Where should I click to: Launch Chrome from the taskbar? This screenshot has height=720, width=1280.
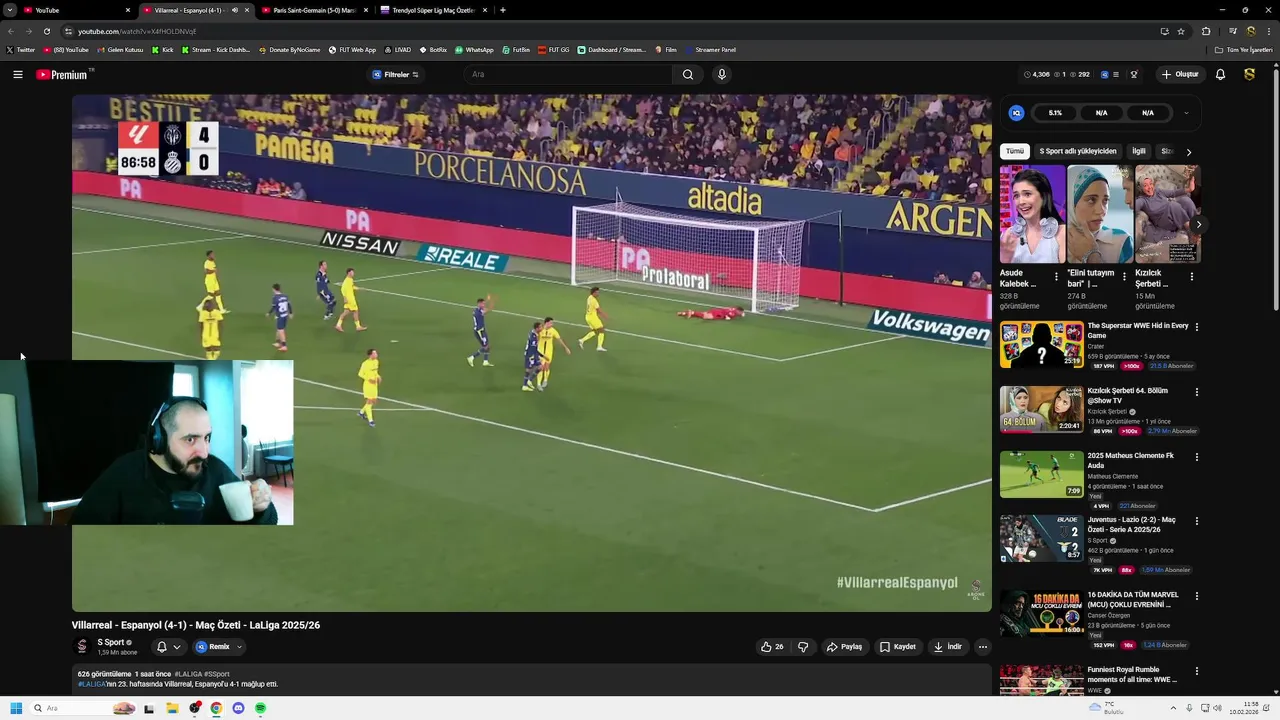click(216, 708)
